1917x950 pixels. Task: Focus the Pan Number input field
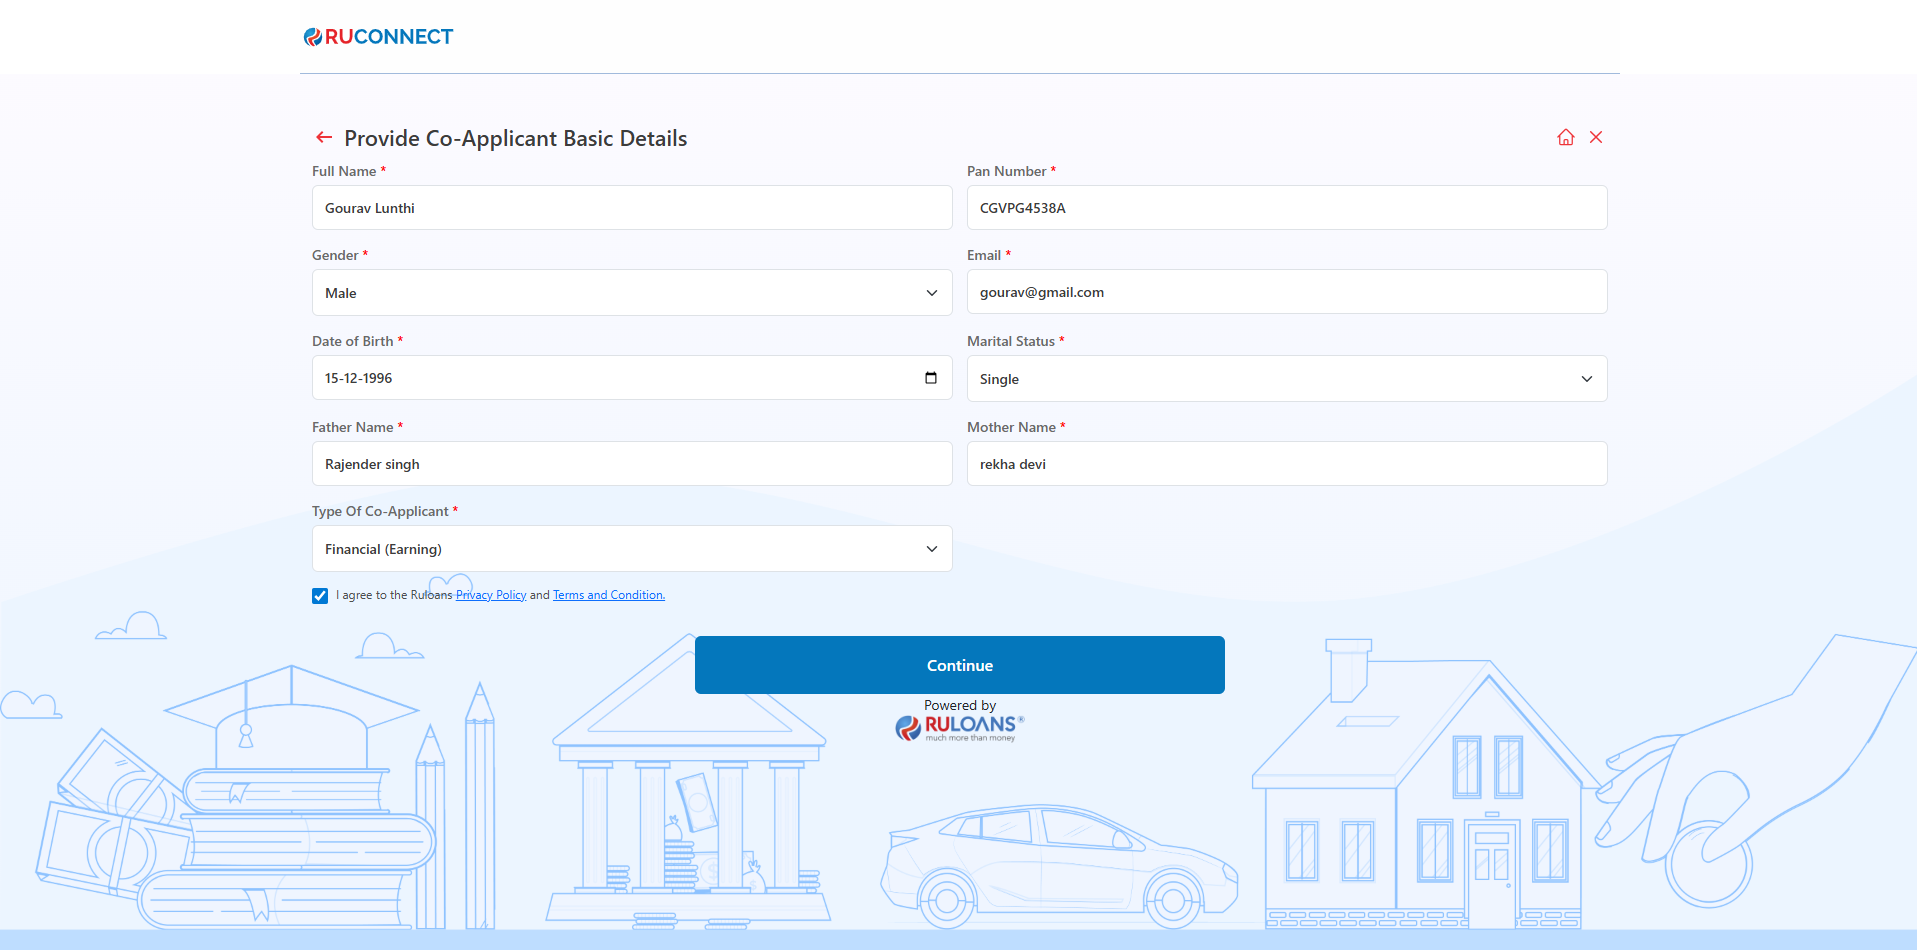pyautogui.click(x=1286, y=208)
